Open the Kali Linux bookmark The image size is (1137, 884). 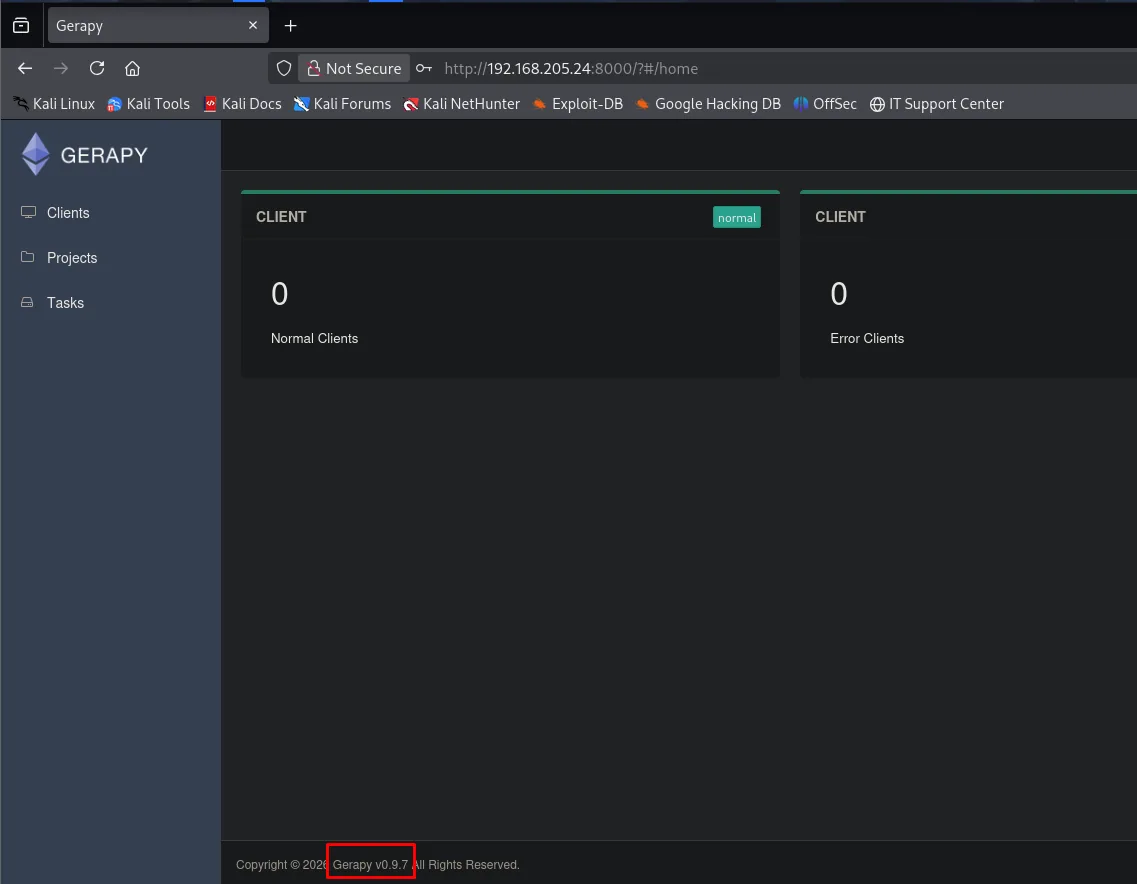tap(54, 104)
